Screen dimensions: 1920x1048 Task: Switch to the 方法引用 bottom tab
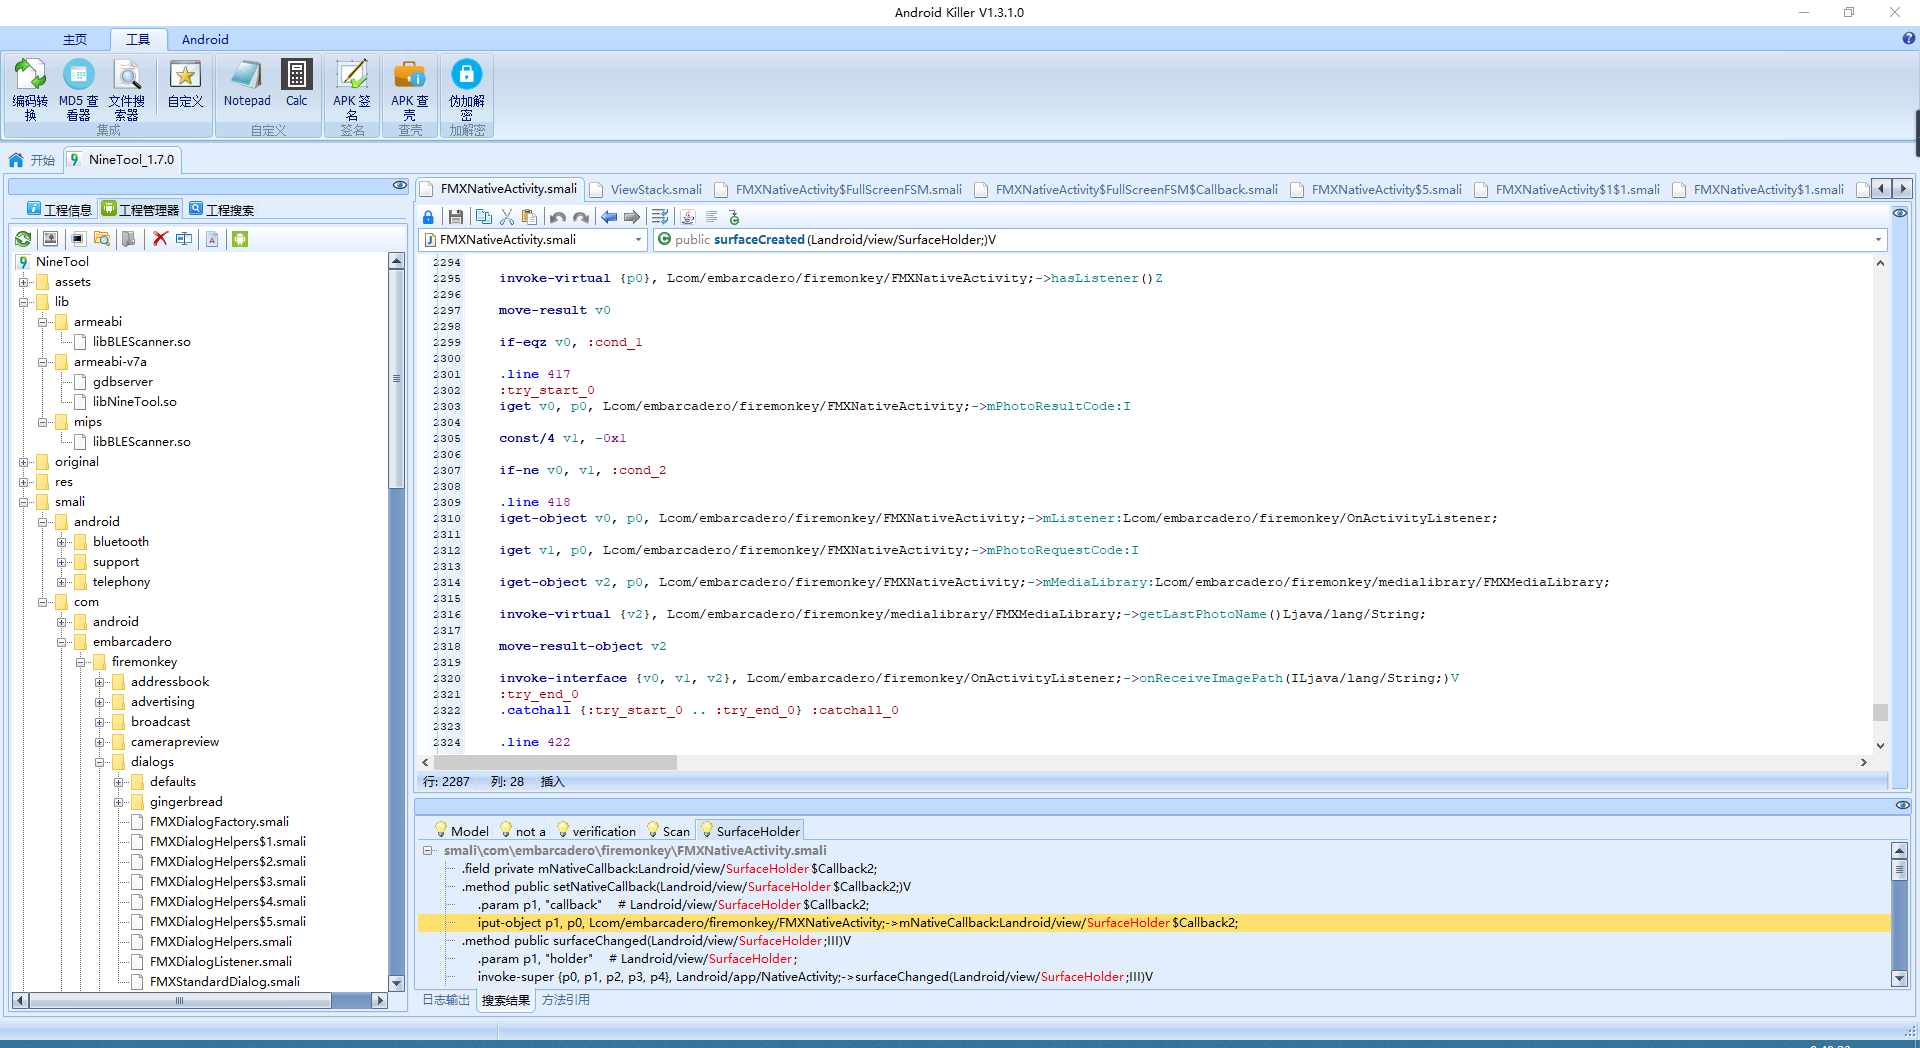pos(565,1000)
